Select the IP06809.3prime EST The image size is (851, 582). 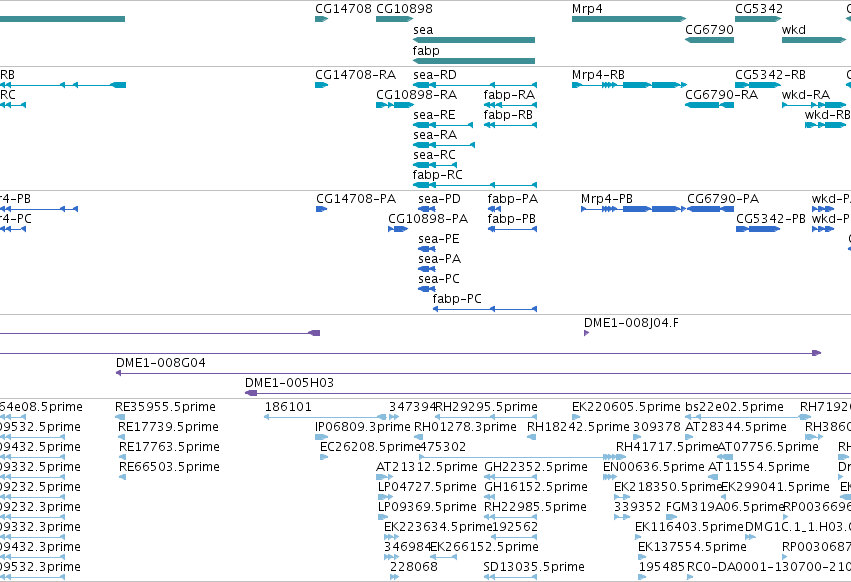tap(321, 437)
